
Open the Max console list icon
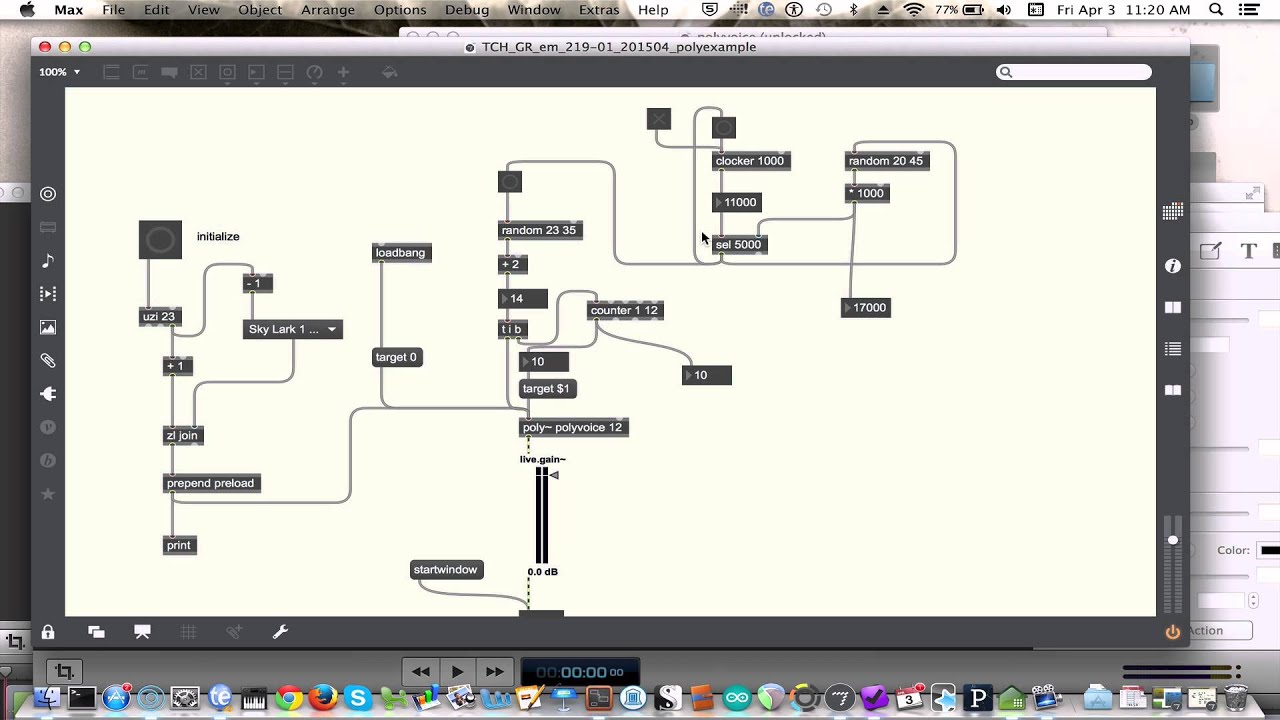[x=1173, y=349]
